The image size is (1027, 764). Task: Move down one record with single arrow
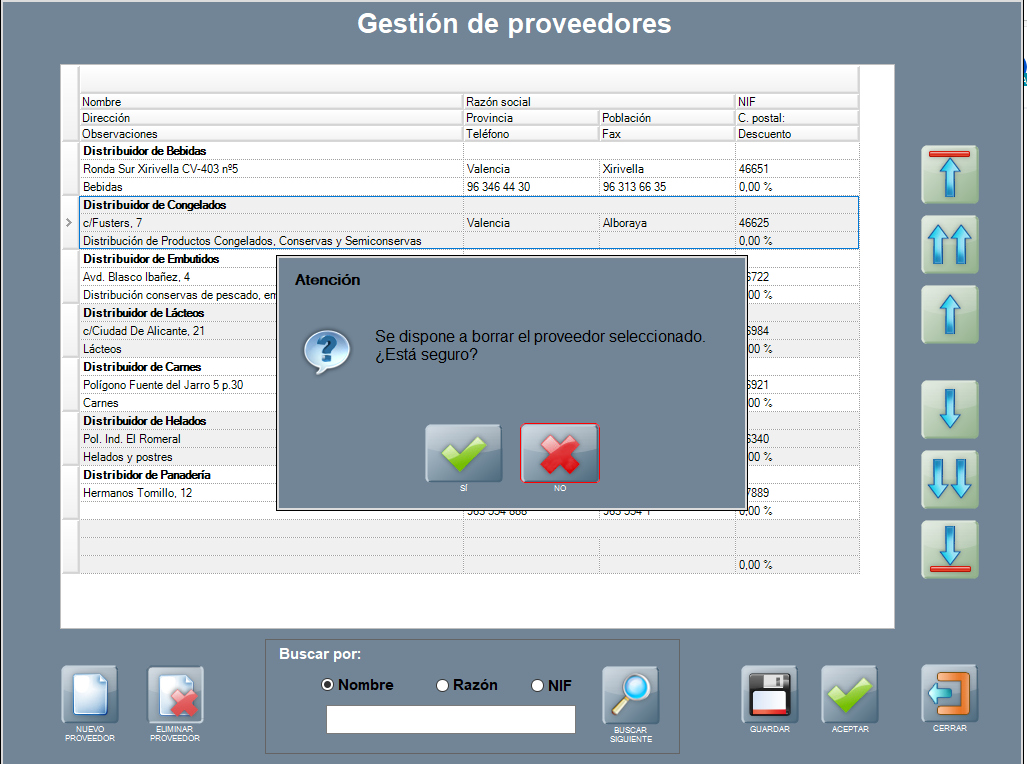(949, 409)
